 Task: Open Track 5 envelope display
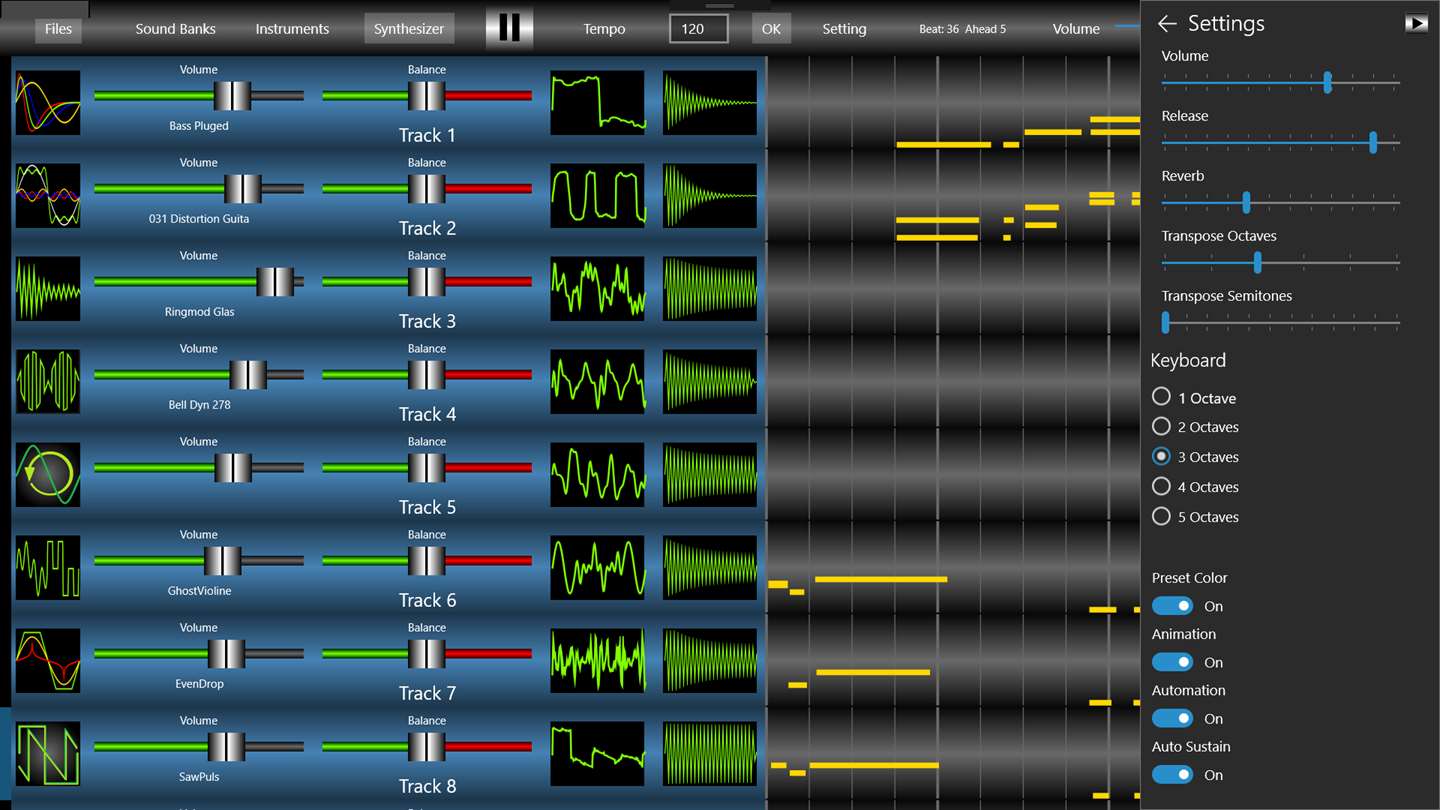710,474
